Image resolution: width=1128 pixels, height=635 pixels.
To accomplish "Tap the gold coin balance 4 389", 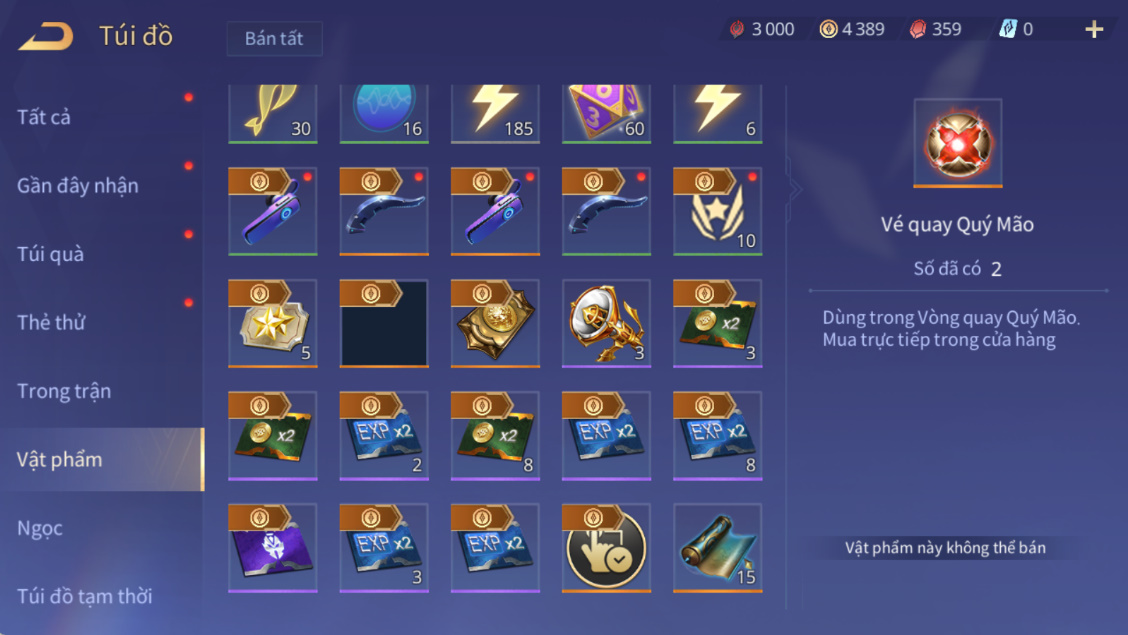I will pyautogui.click(x=852, y=29).
